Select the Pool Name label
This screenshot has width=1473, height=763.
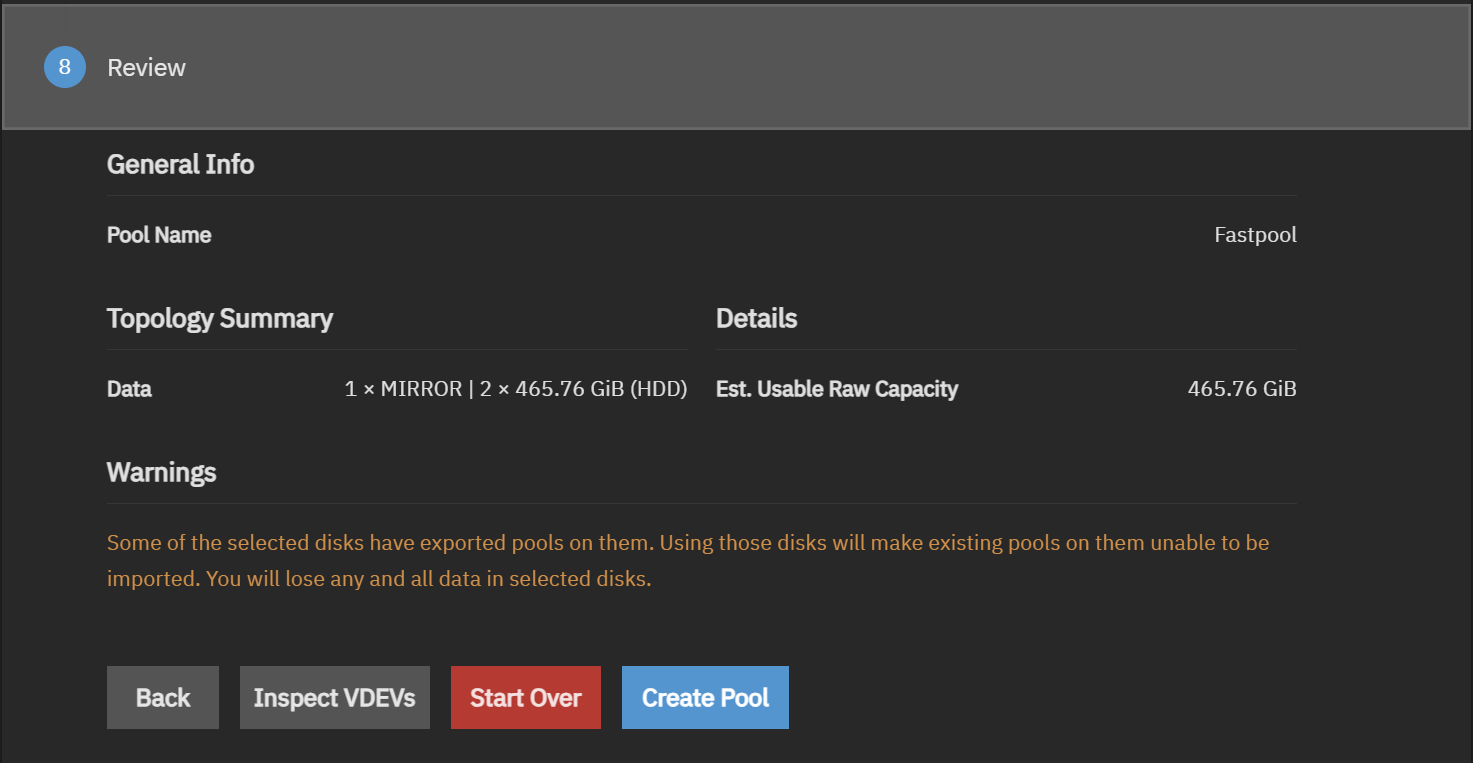pyautogui.click(x=159, y=235)
